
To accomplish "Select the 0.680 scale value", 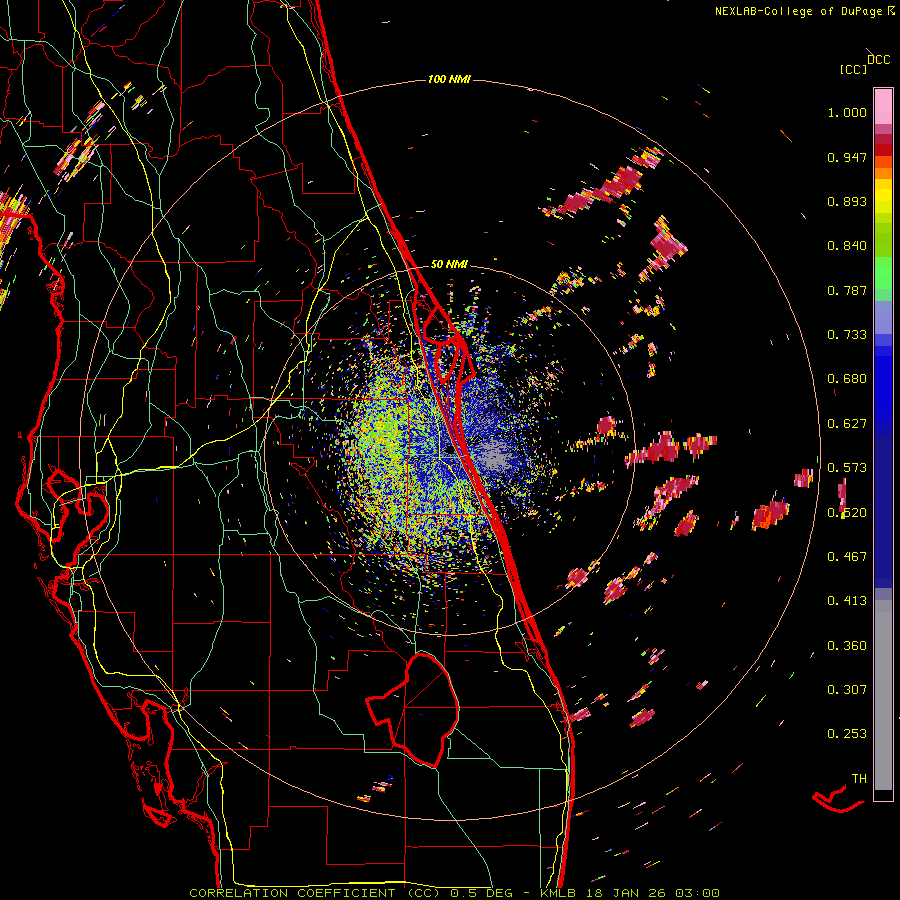I will coord(847,379).
